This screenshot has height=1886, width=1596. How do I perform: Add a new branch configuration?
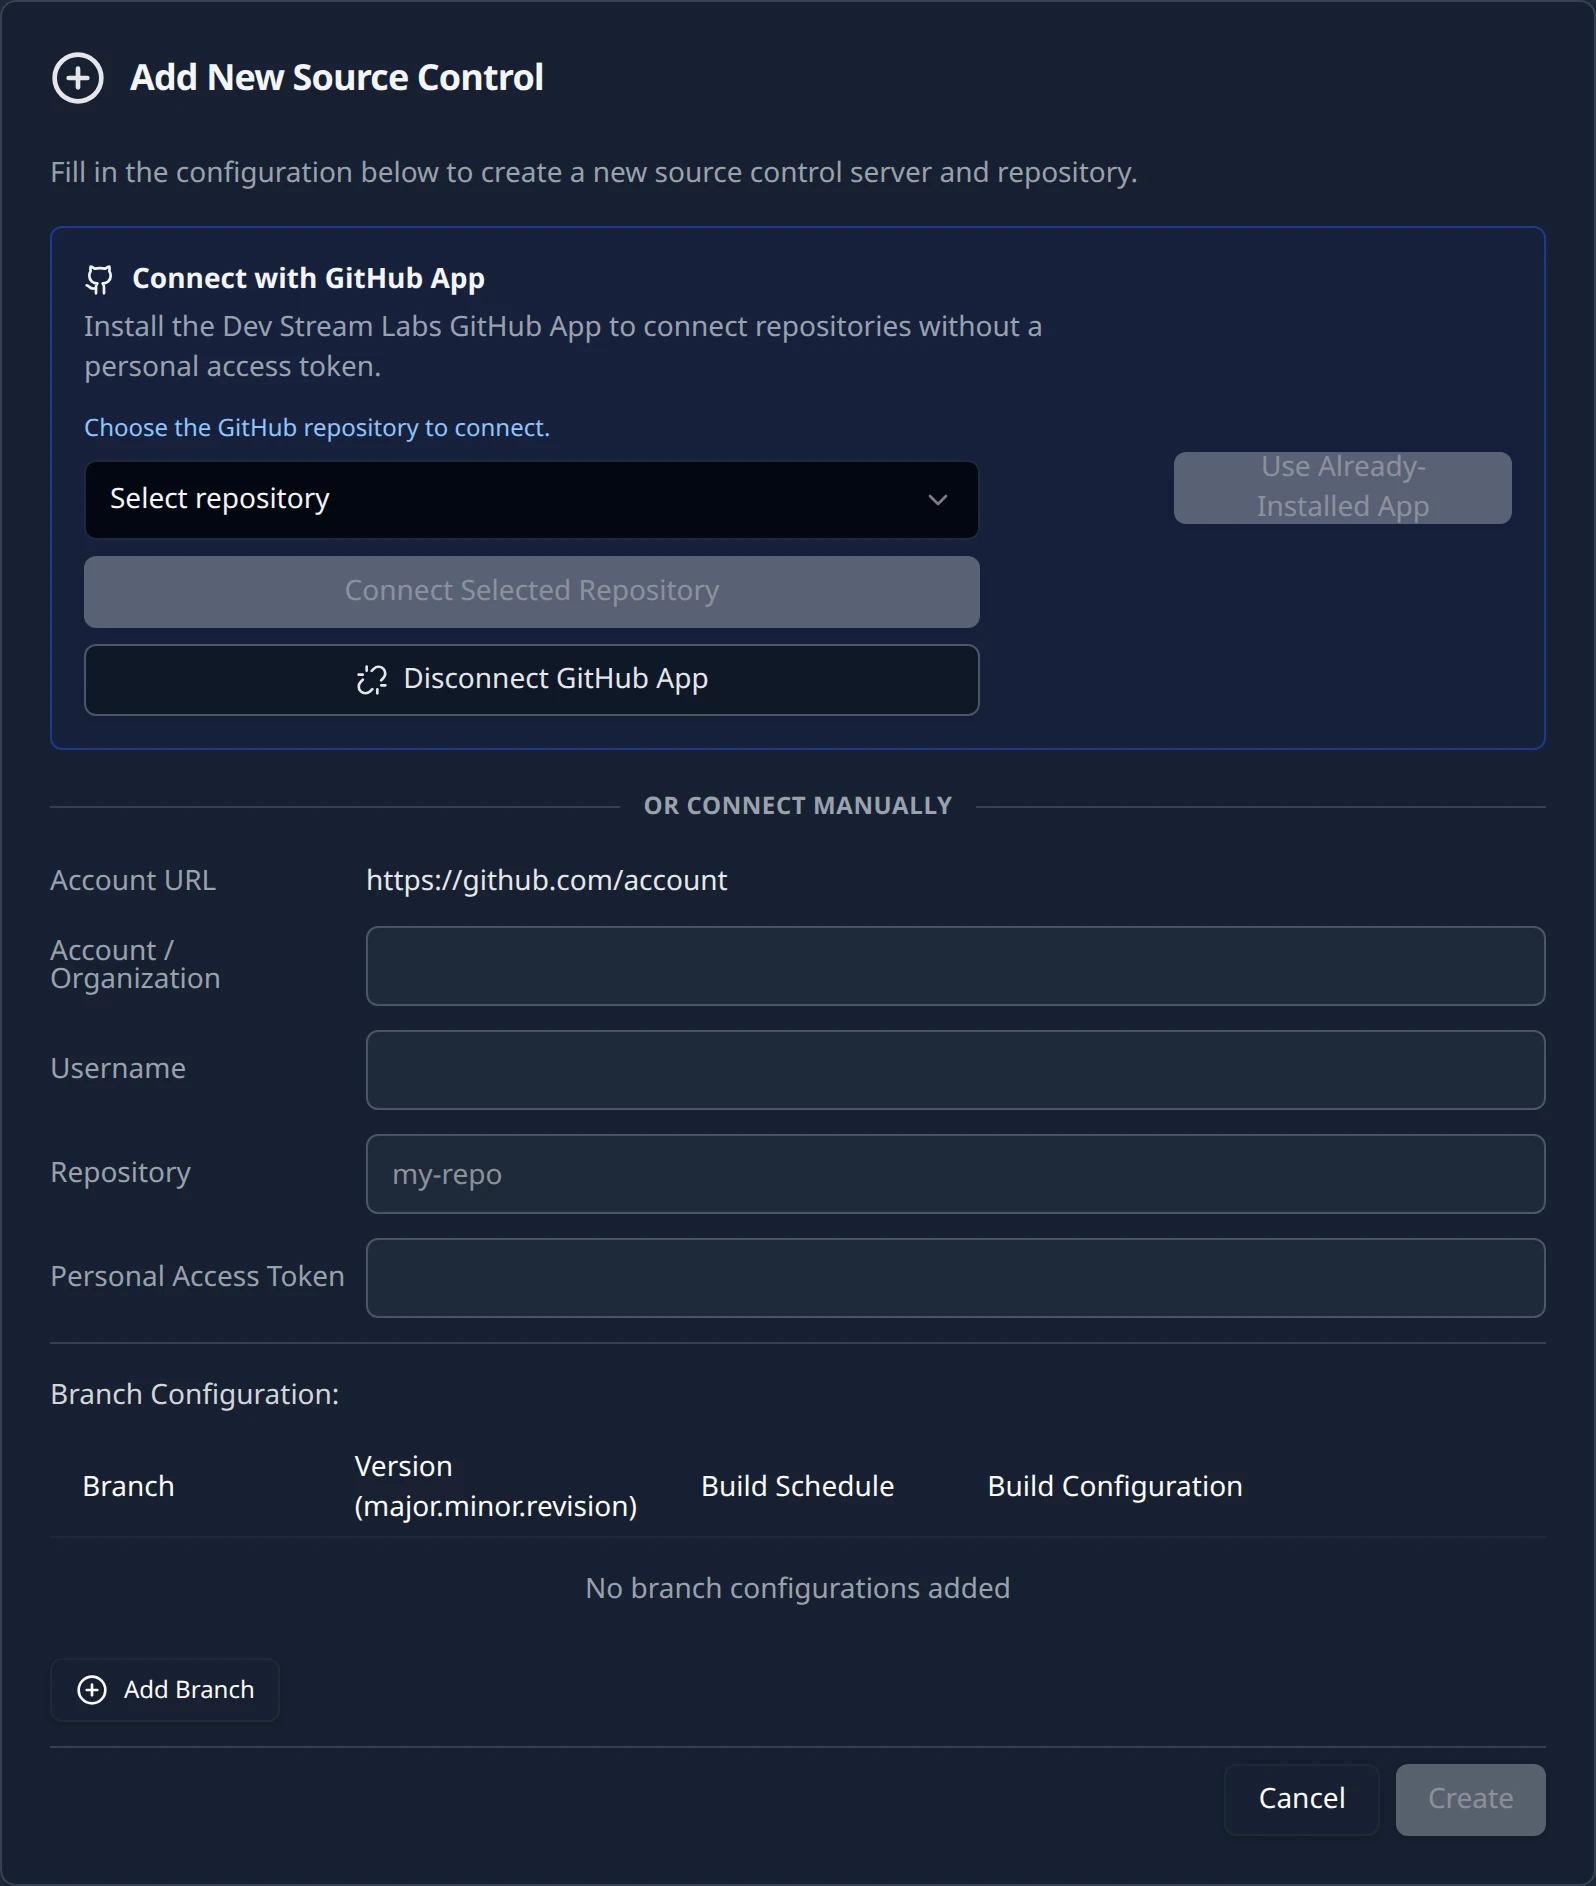tap(165, 1690)
